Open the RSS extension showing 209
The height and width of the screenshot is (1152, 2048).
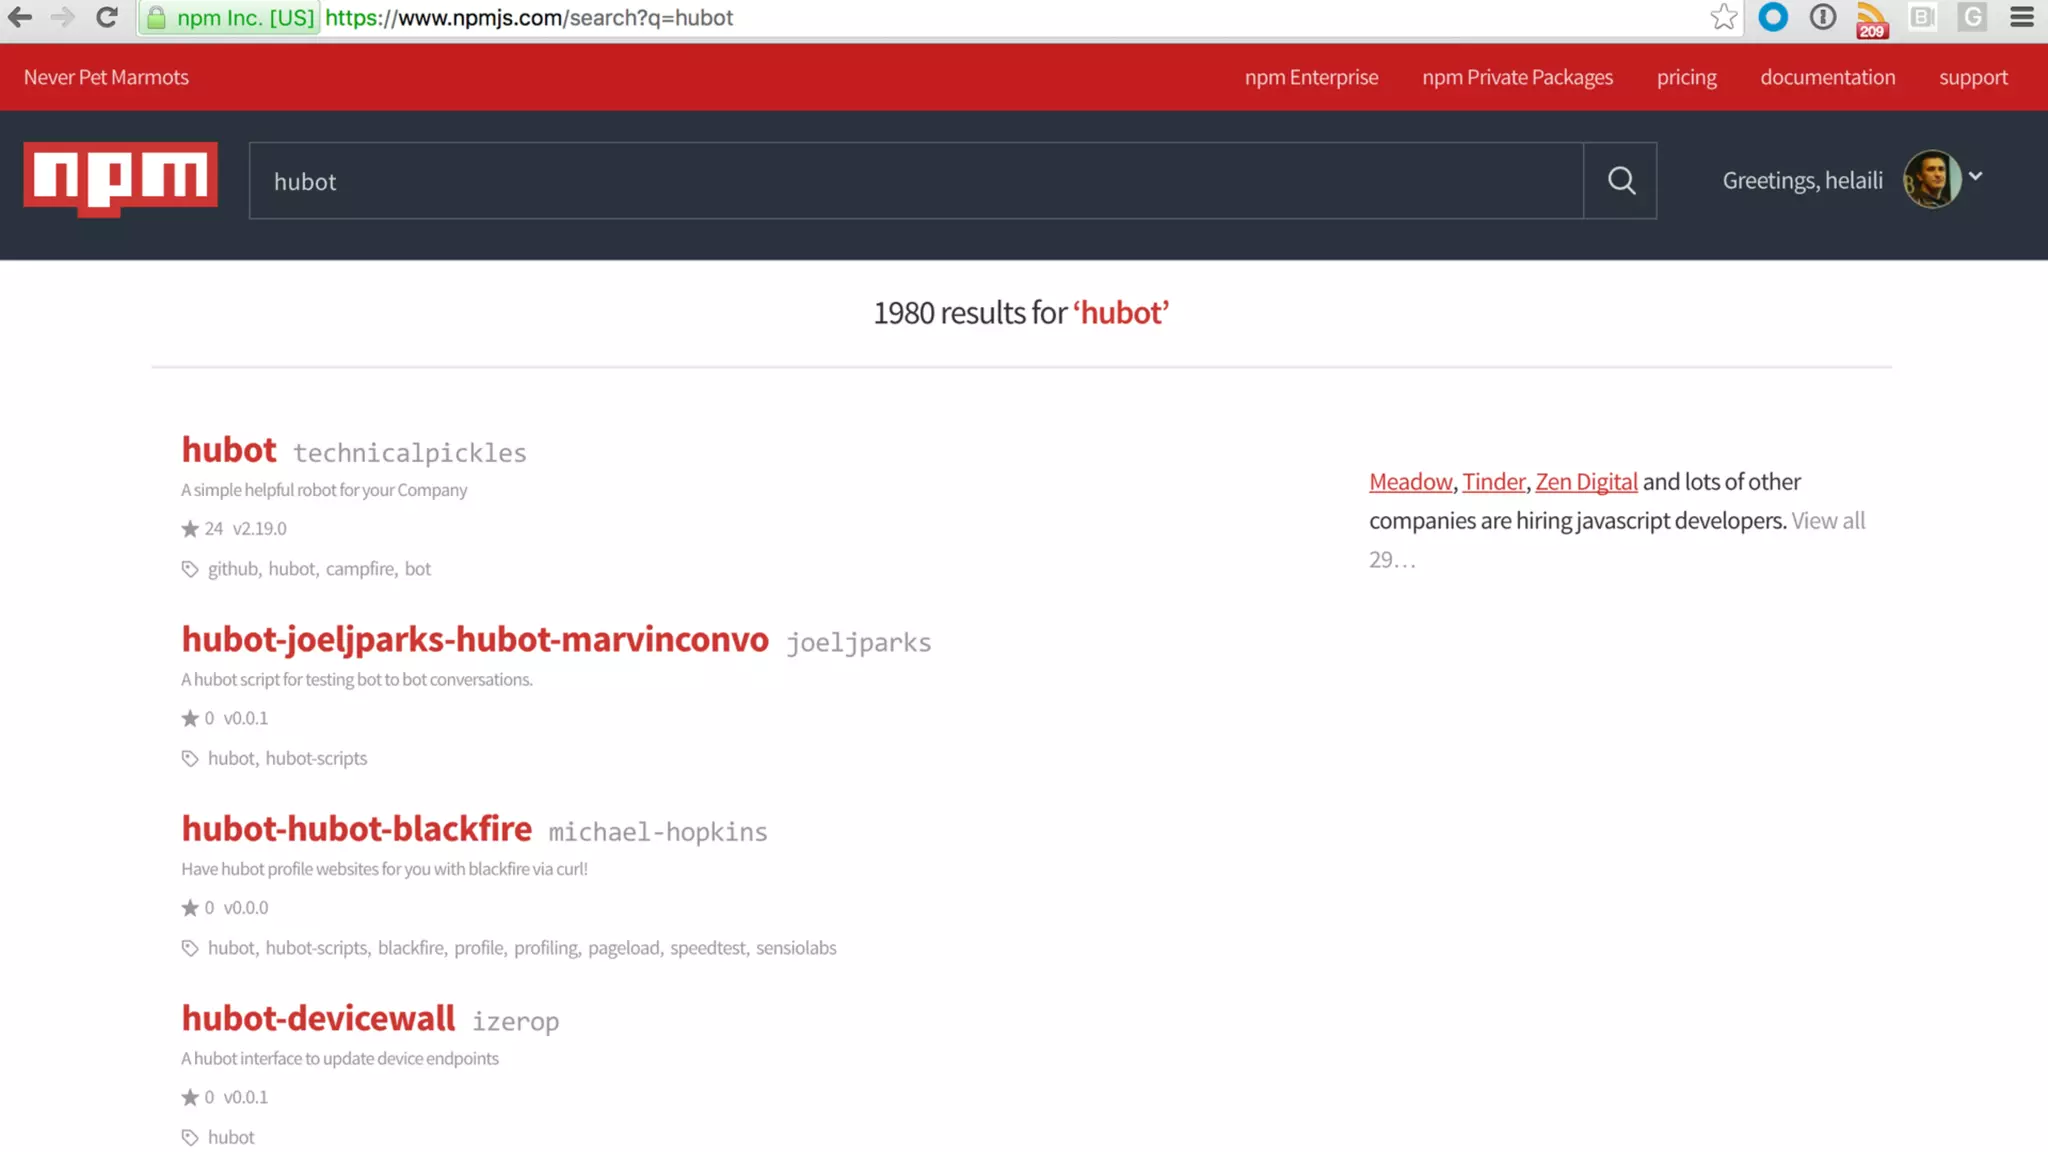coord(1871,18)
